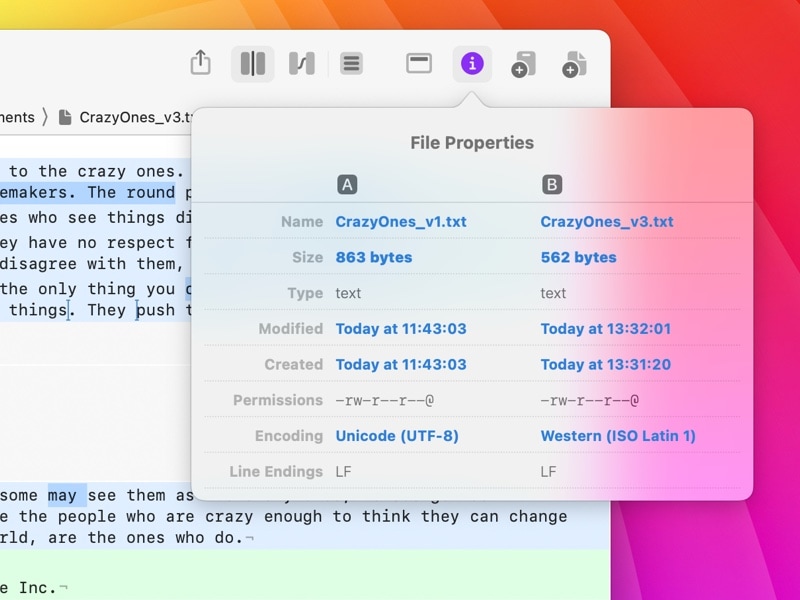Click the Type label in the properties
Screen dimensions: 800x600
click(x=305, y=293)
